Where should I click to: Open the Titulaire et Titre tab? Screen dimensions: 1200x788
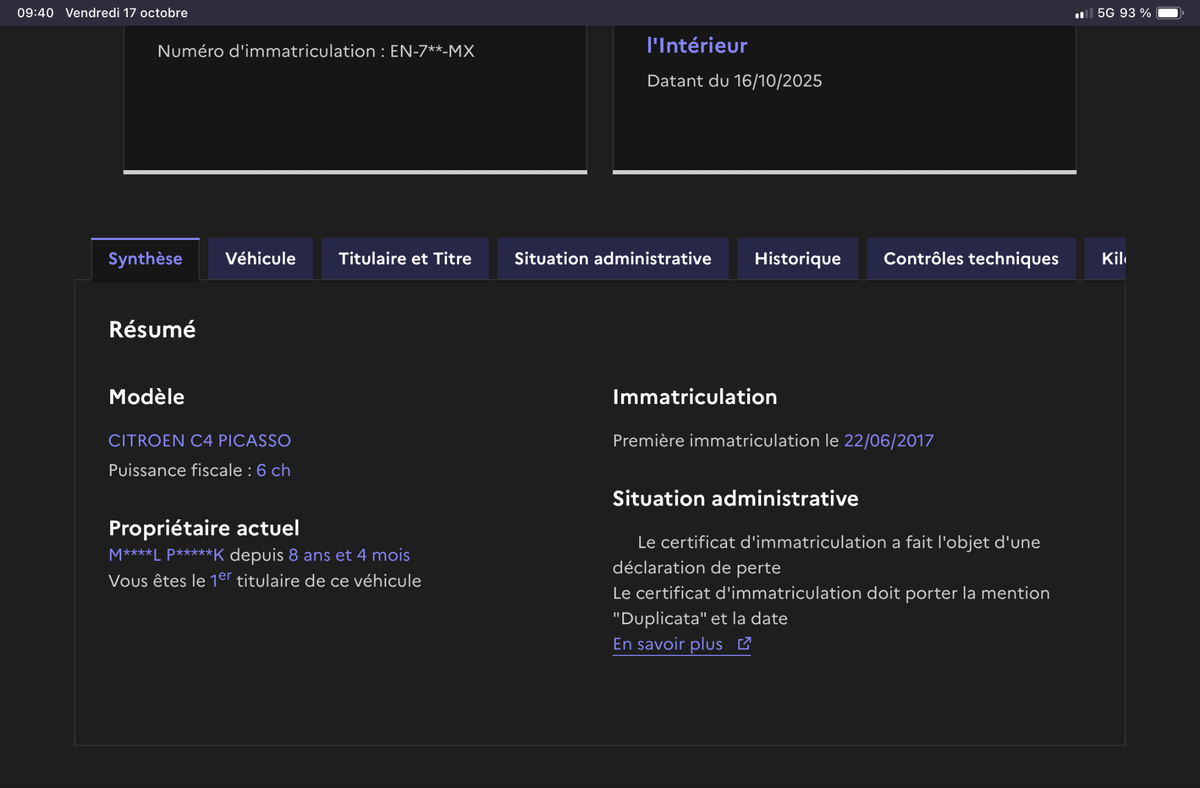click(x=405, y=259)
